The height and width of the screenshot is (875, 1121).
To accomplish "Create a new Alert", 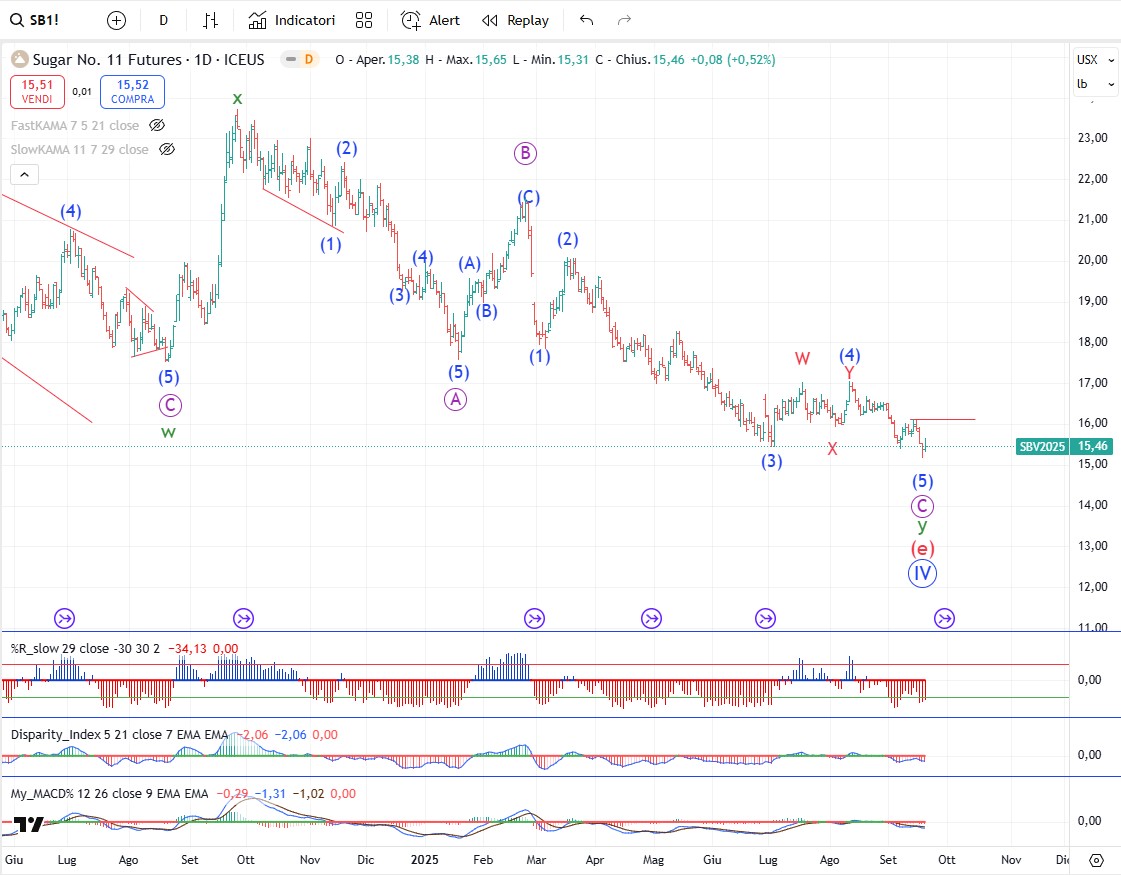I will click(430, 20).
